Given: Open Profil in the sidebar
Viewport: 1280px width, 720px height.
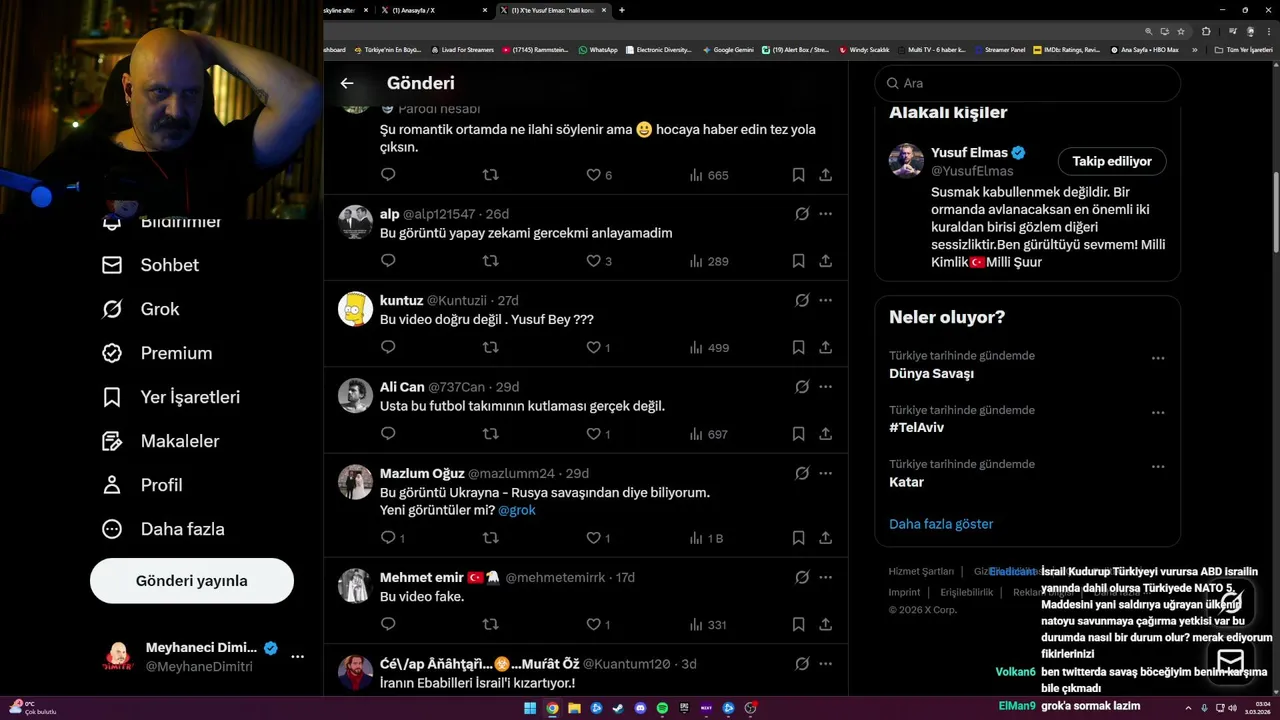Looking at the screenshot, I should (142, 485).
